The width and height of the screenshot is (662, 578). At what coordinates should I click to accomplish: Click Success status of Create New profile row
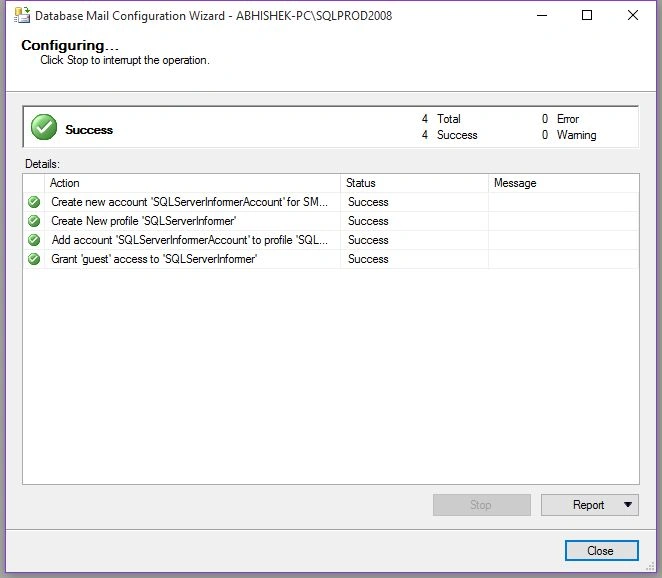(368, 221)
